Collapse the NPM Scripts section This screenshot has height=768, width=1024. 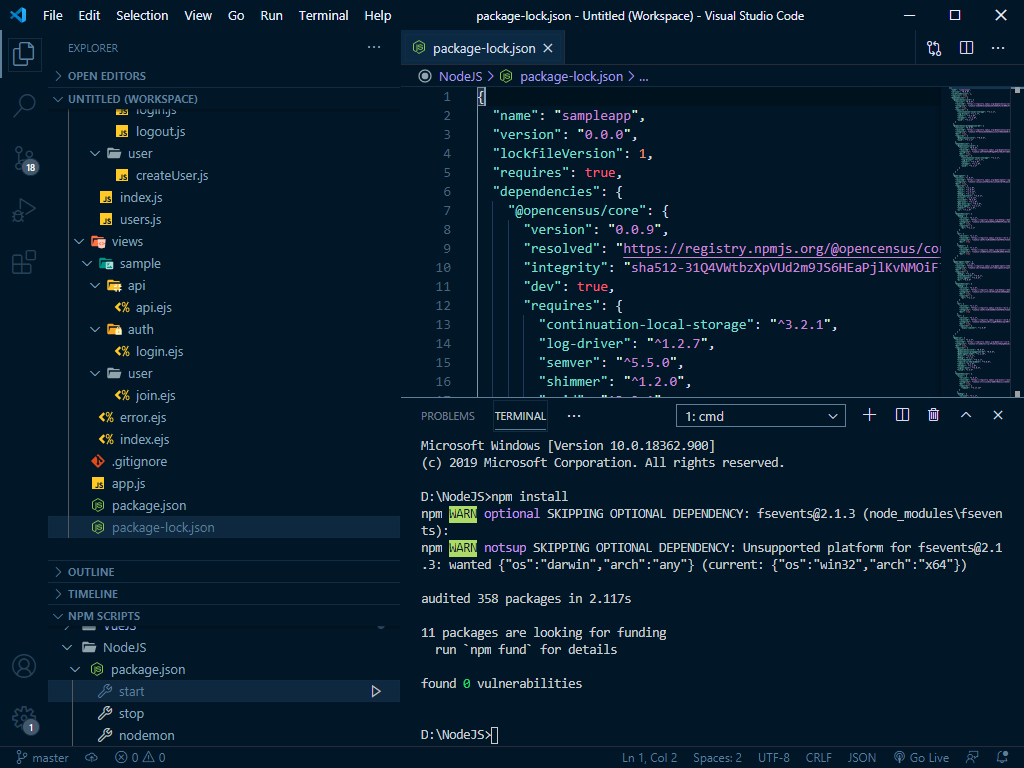click(223, 616)
